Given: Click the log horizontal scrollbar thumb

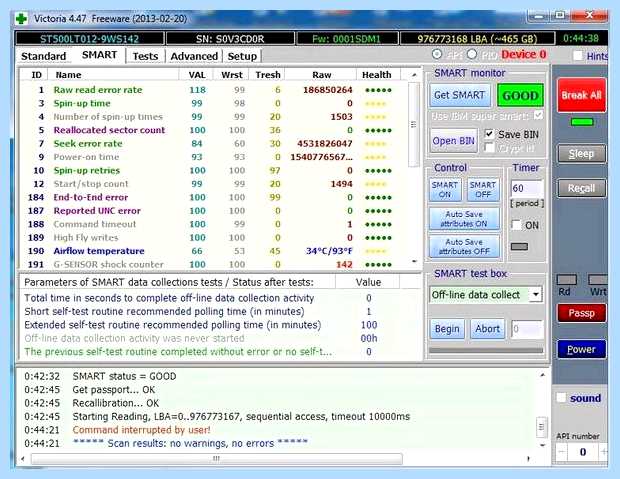Looking at the screenshot, I should pyautogui.click(x=217, y=459).
